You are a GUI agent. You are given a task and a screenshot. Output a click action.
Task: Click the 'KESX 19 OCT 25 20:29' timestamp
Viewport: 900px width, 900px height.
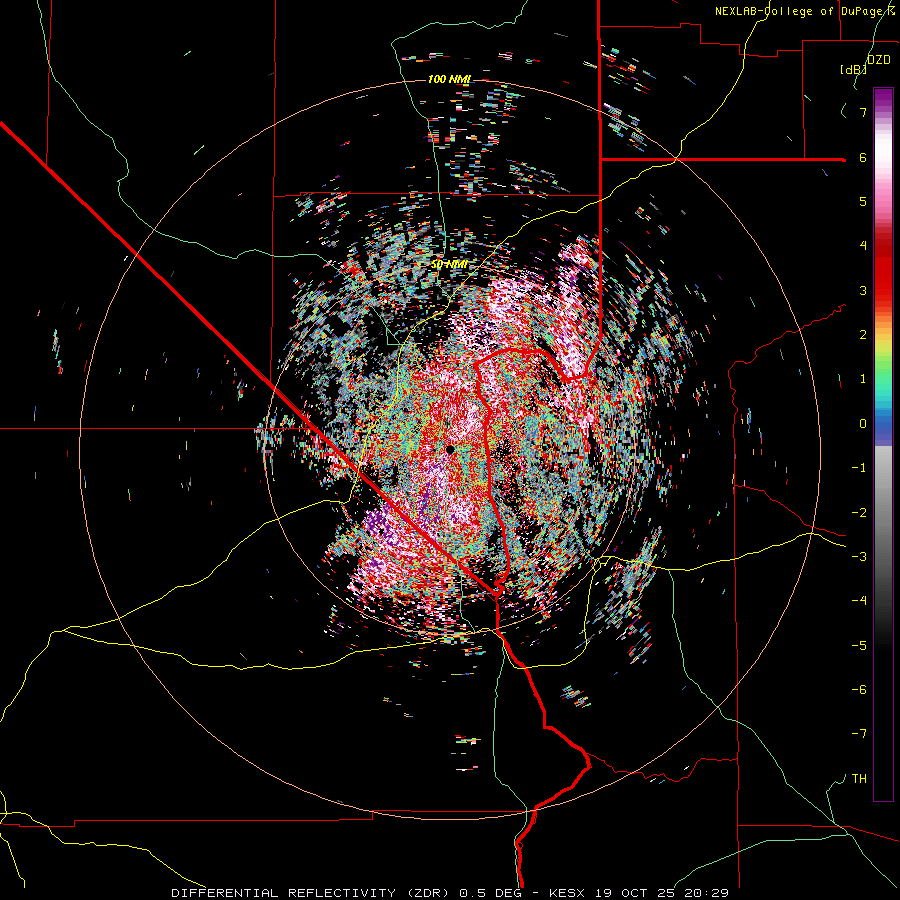pos(639,893)
